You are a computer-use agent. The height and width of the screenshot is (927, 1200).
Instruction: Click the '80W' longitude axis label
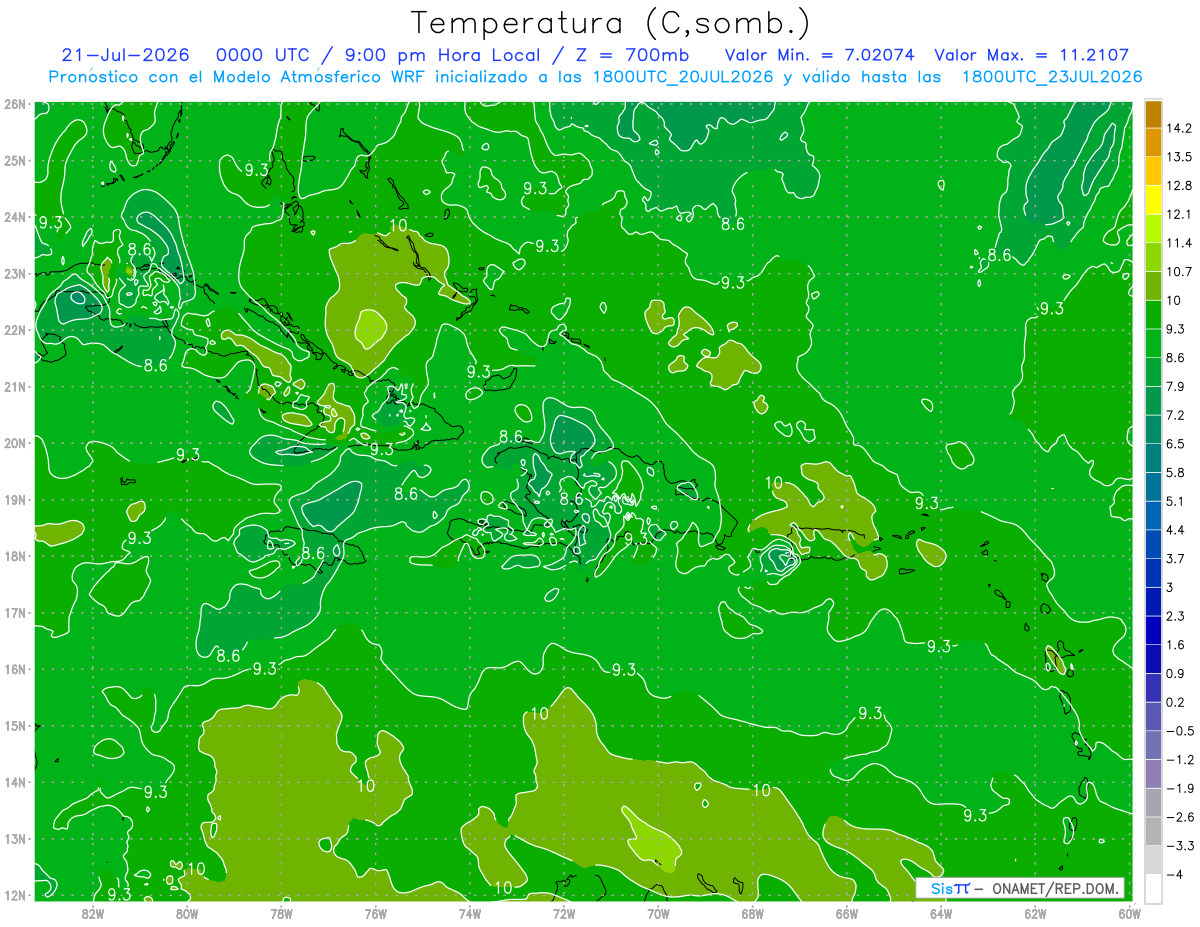pyautogui.click(x=187, y=913)
